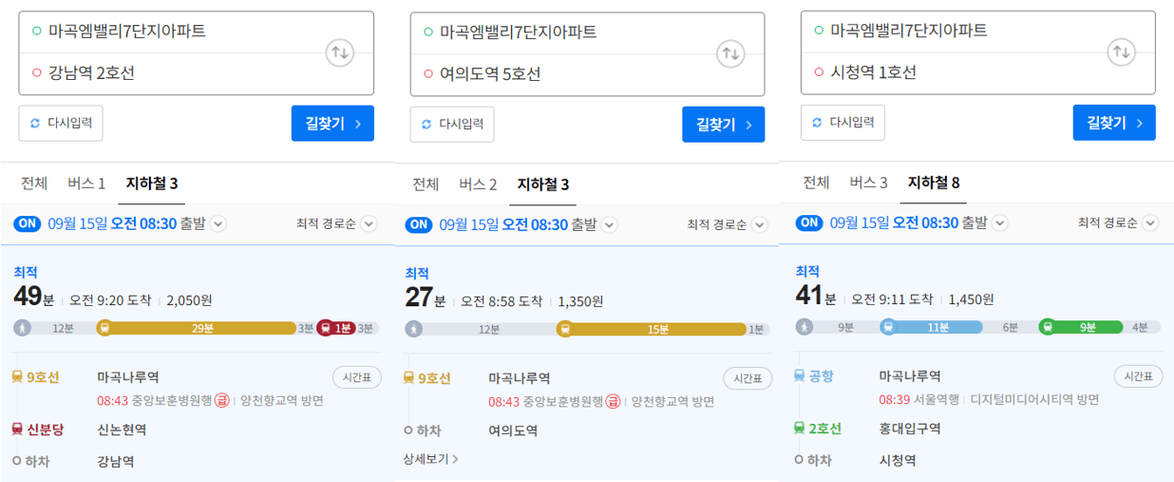Toggle ON switch in 강남역 route panel
Screen dimensions: 1174x482
point(27,223)
